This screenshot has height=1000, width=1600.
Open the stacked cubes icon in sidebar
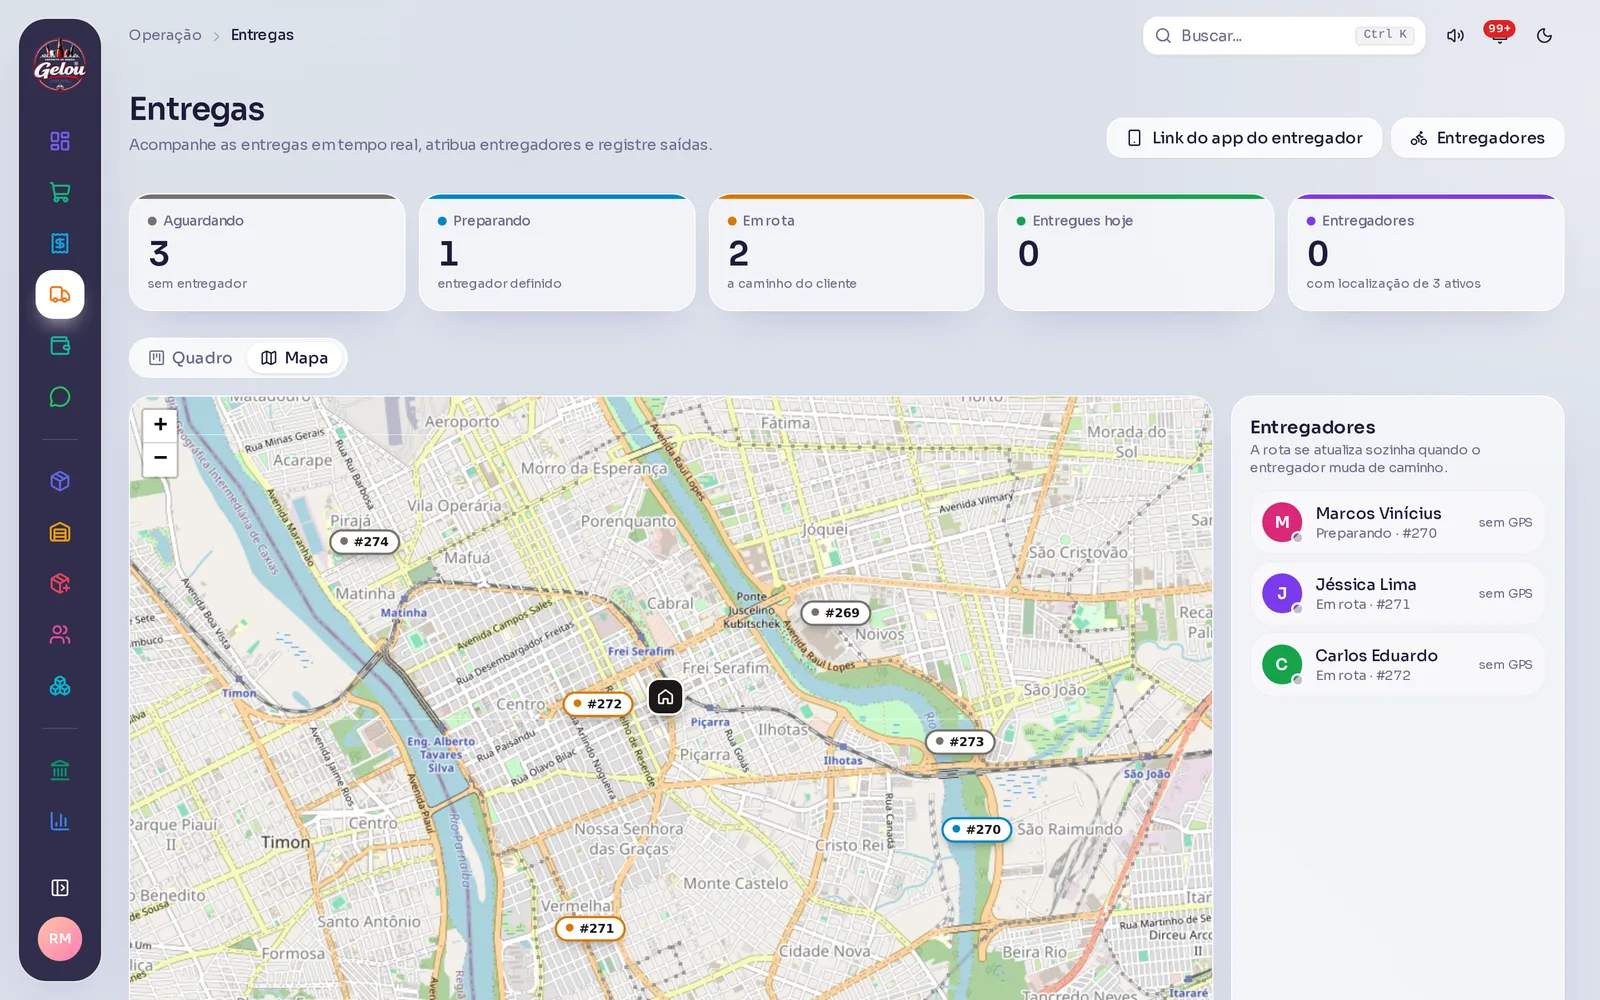coord(60,686)
